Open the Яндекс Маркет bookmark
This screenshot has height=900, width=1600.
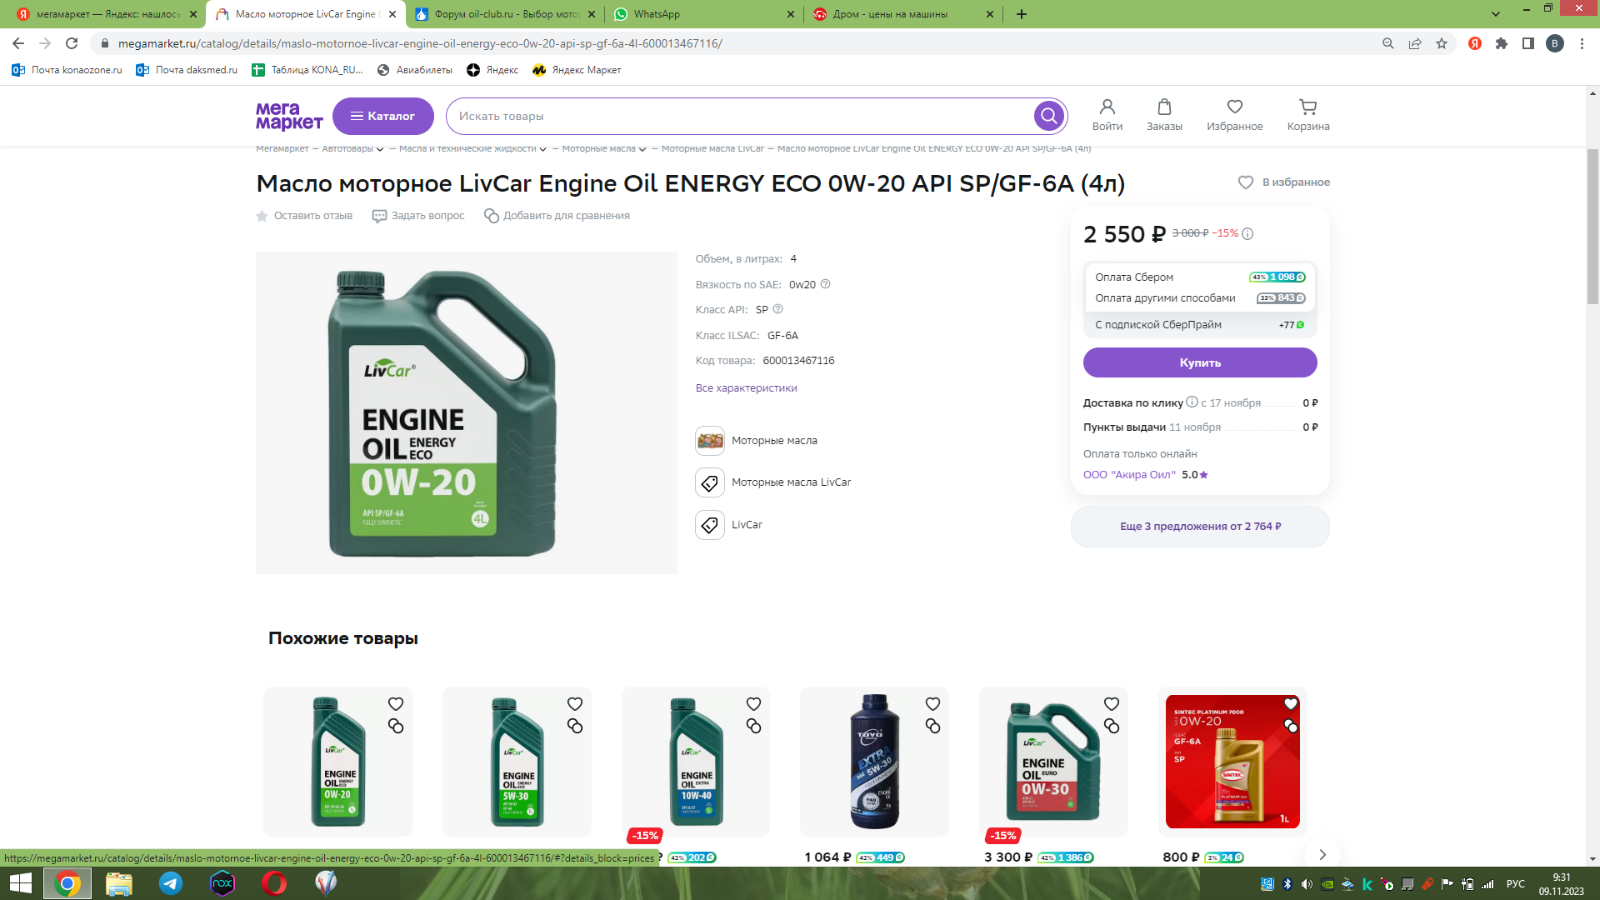577,70
